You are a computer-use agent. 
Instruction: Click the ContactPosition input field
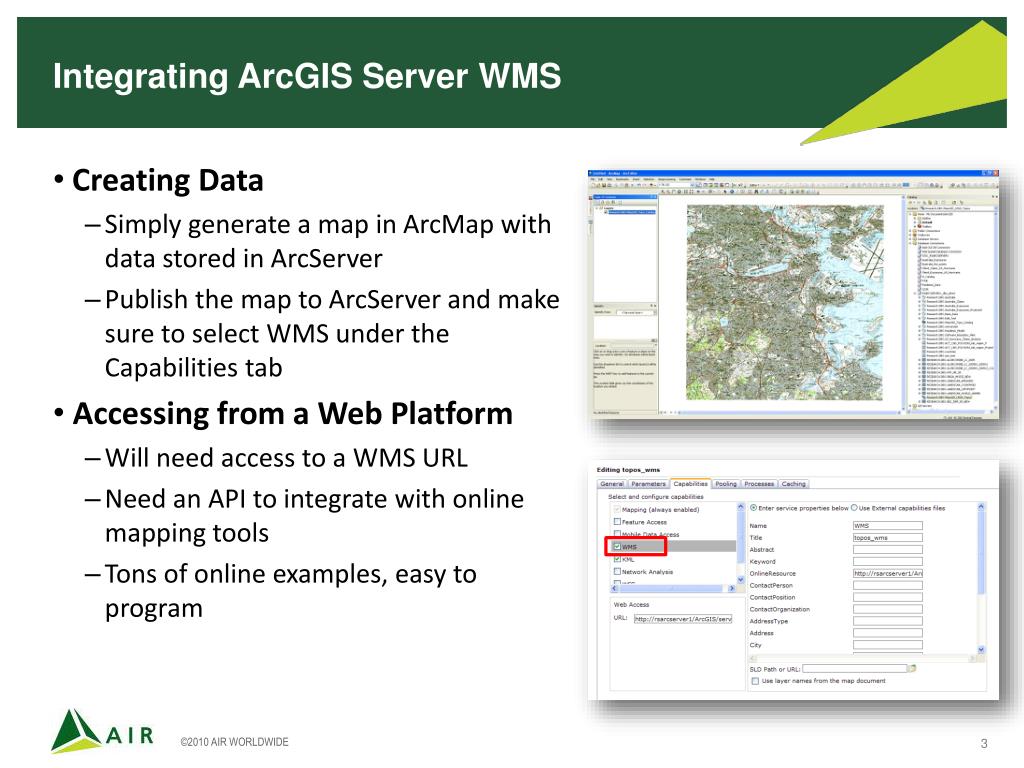coord(888,598)
